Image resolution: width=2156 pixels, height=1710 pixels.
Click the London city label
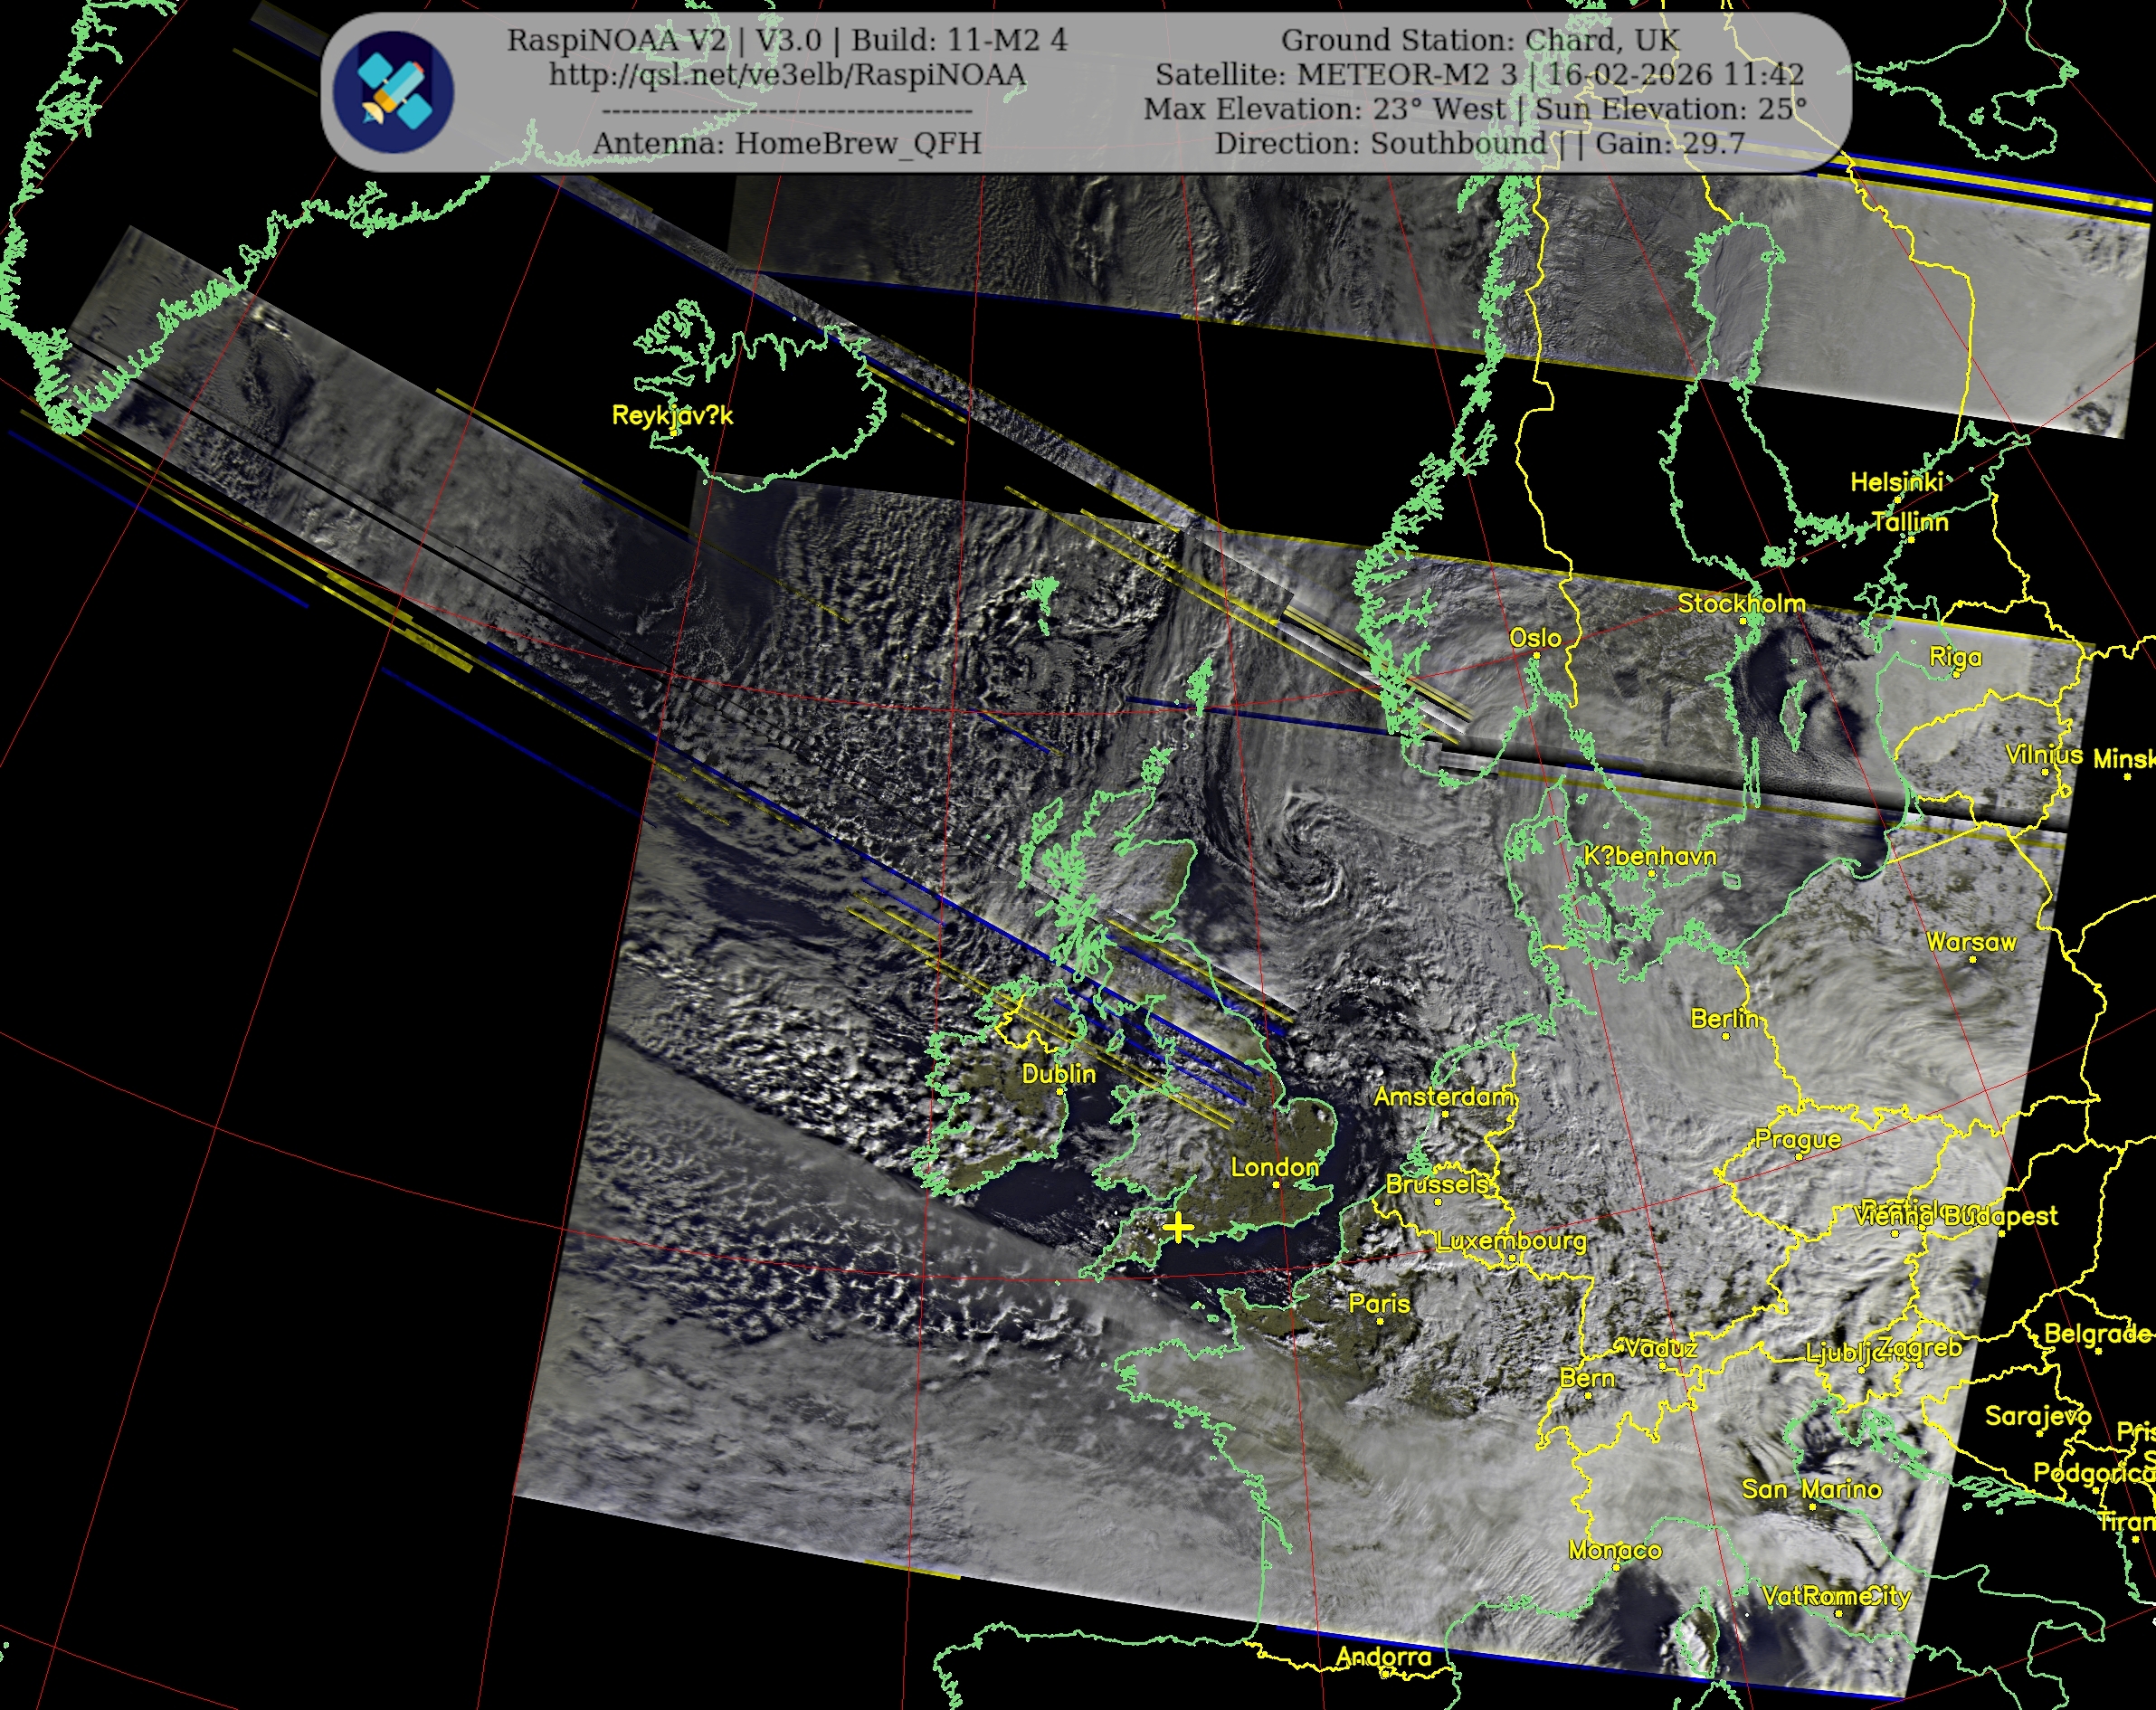(1273, 1167)
